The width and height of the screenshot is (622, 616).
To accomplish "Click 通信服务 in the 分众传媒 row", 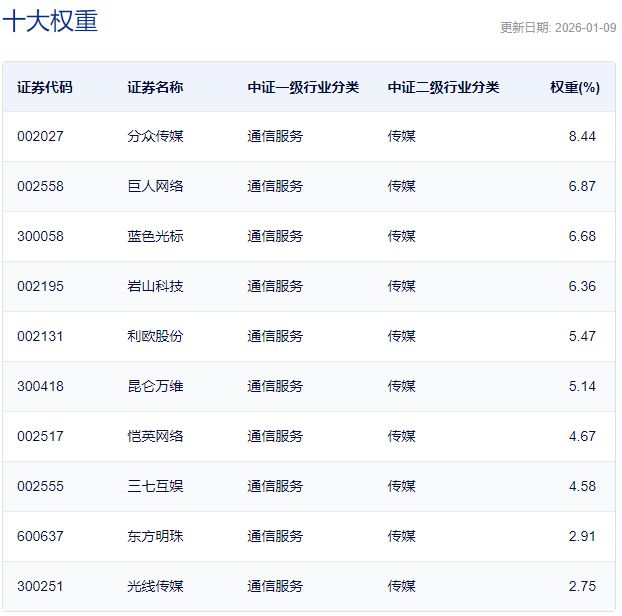I will click(275, 136).
